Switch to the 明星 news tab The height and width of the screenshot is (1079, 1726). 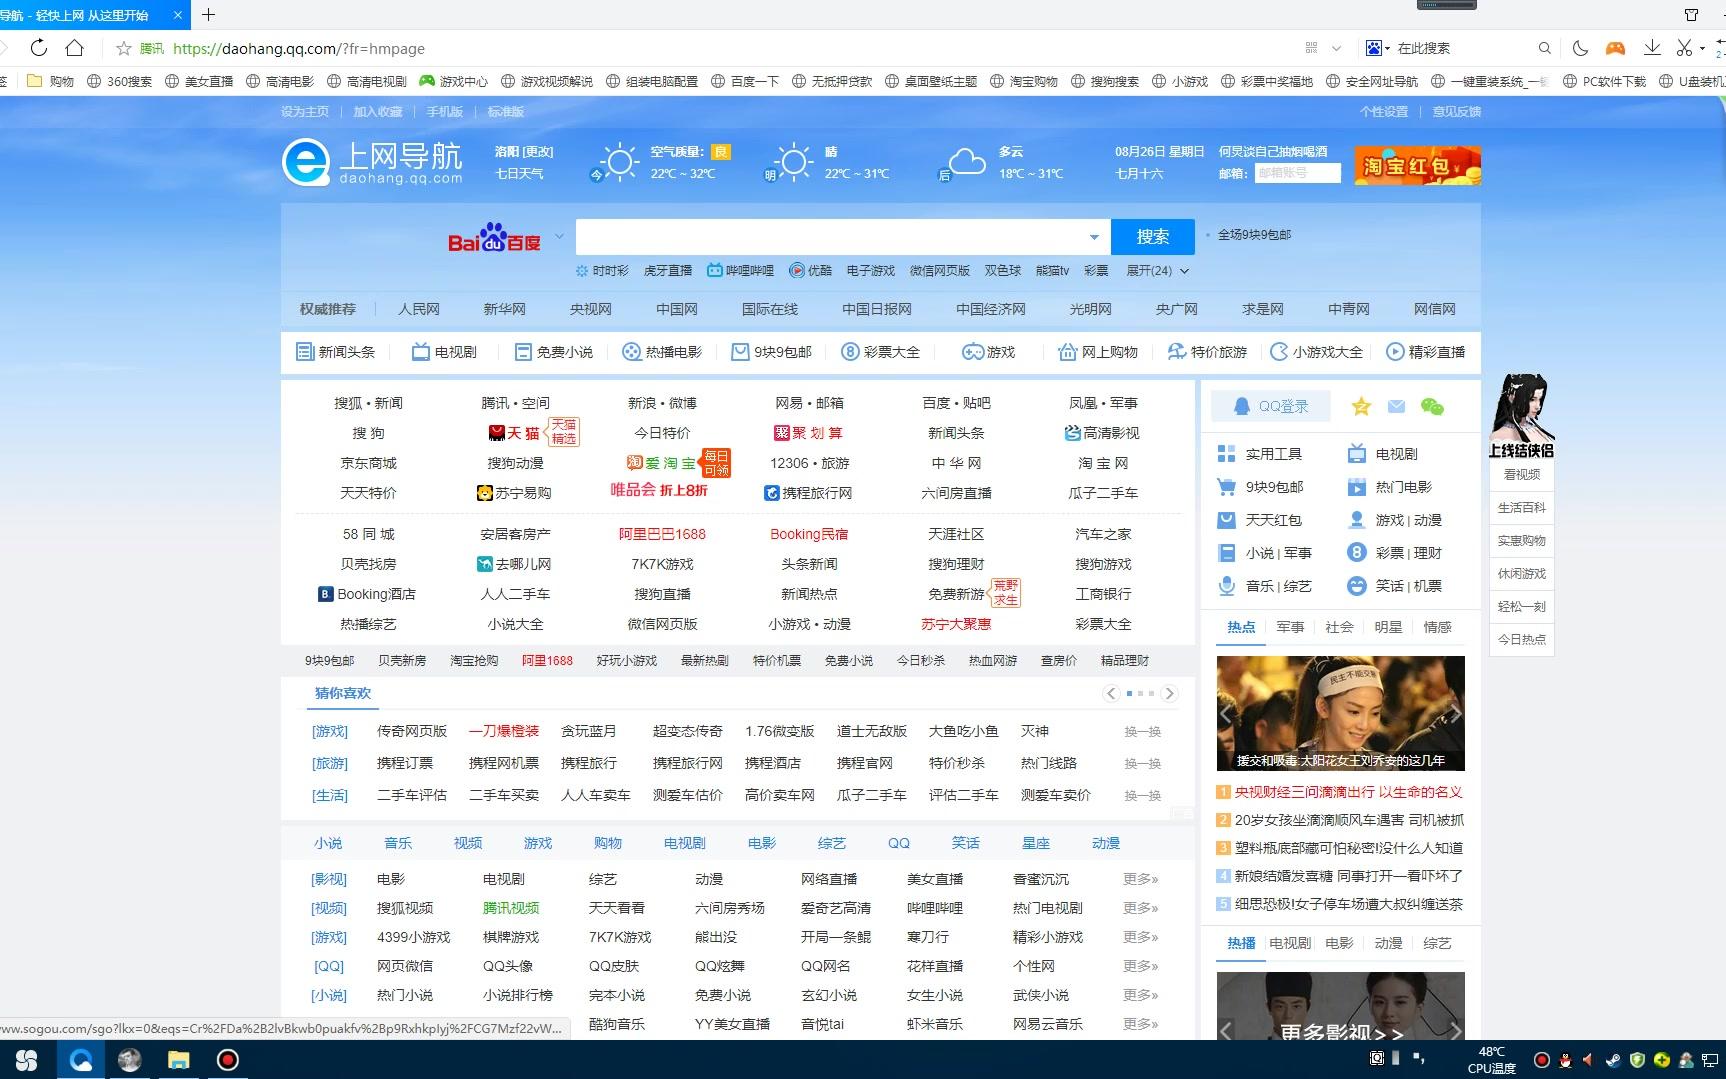(x=1388, y=627)
